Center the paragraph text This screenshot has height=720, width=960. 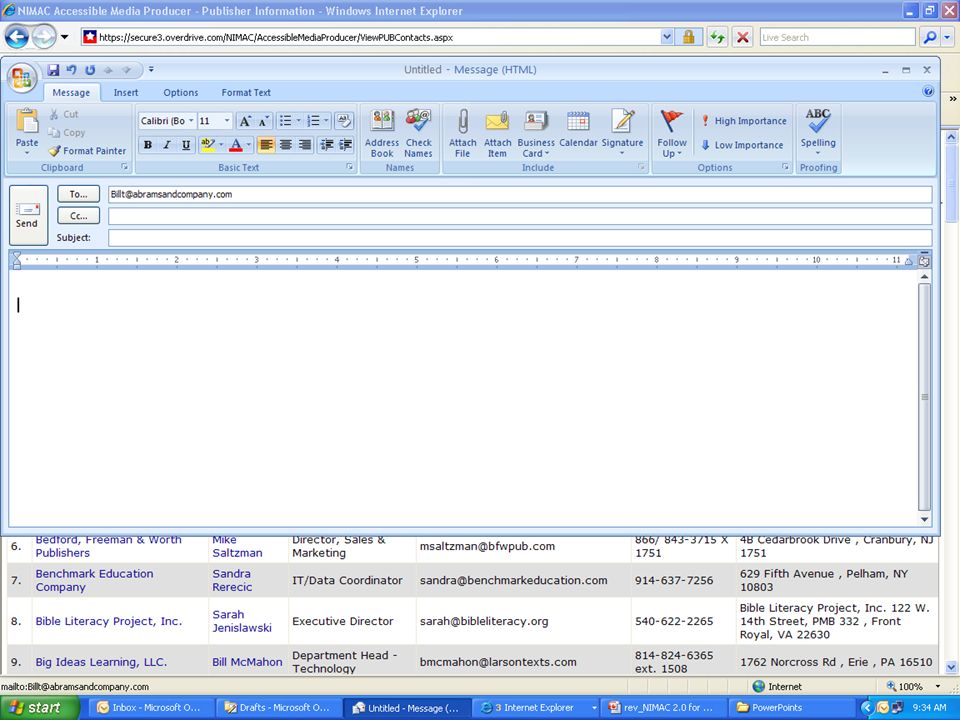[x=285, y=144]
